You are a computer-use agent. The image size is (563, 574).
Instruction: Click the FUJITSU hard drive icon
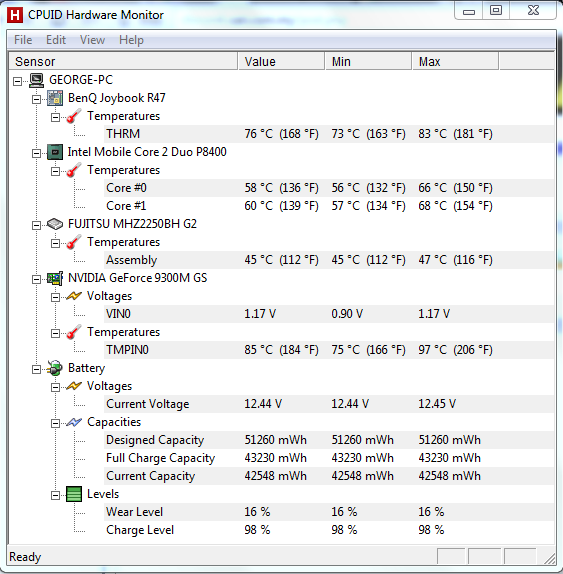coord(55,224)
